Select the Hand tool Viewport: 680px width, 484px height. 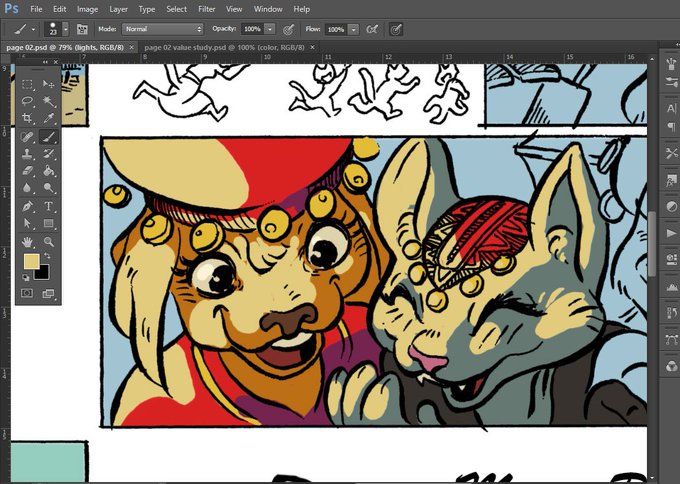[x=27, y=242]
